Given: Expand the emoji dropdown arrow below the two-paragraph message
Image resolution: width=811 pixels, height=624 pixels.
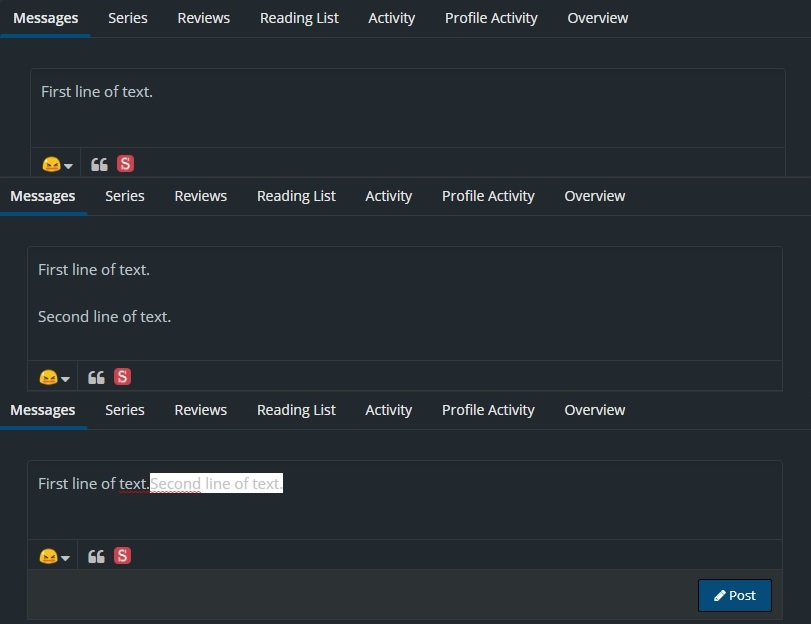Looking at the screenshot, I should tap(66, 379).
